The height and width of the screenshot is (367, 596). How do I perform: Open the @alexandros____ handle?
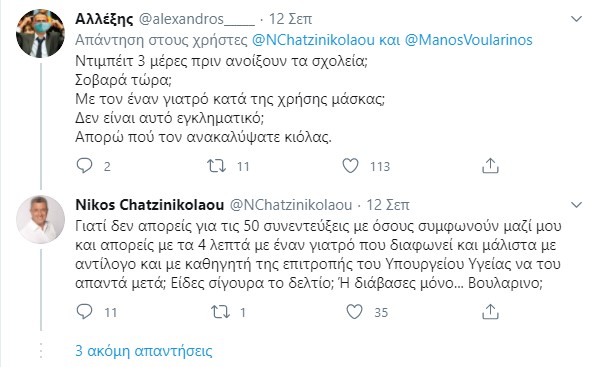(x=197, y=19)
